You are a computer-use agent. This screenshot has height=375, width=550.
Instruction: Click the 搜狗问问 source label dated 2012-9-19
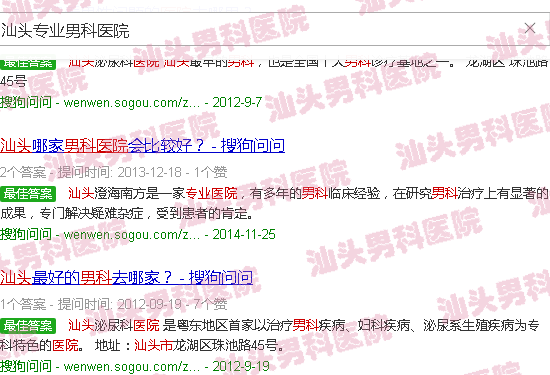click(x=26, y=367)
